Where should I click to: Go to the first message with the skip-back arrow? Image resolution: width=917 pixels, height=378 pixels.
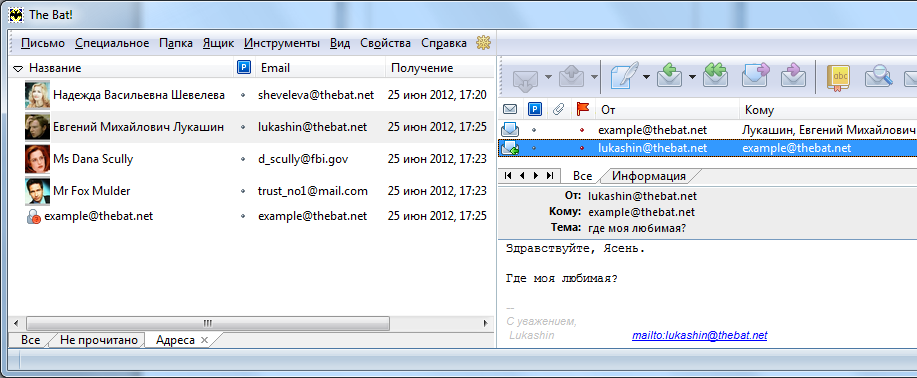(x=508, y=176)
